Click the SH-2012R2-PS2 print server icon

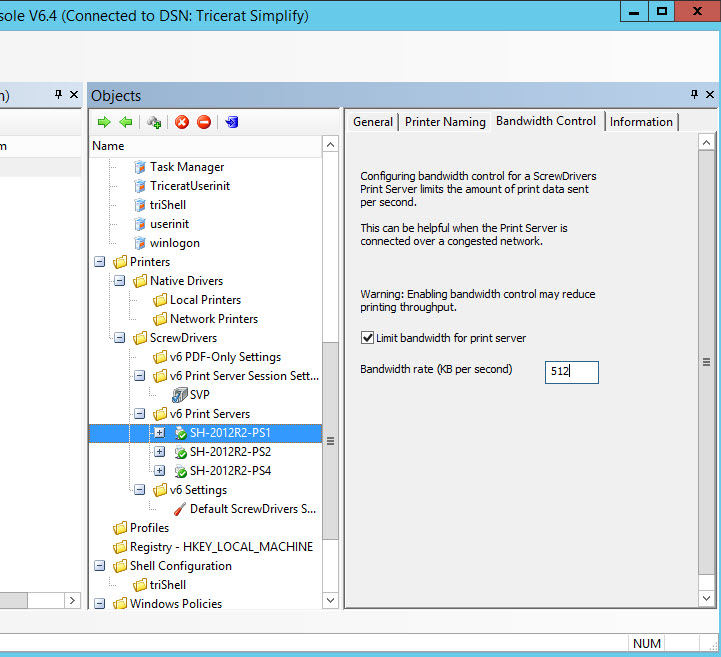(x=180, y=452)
